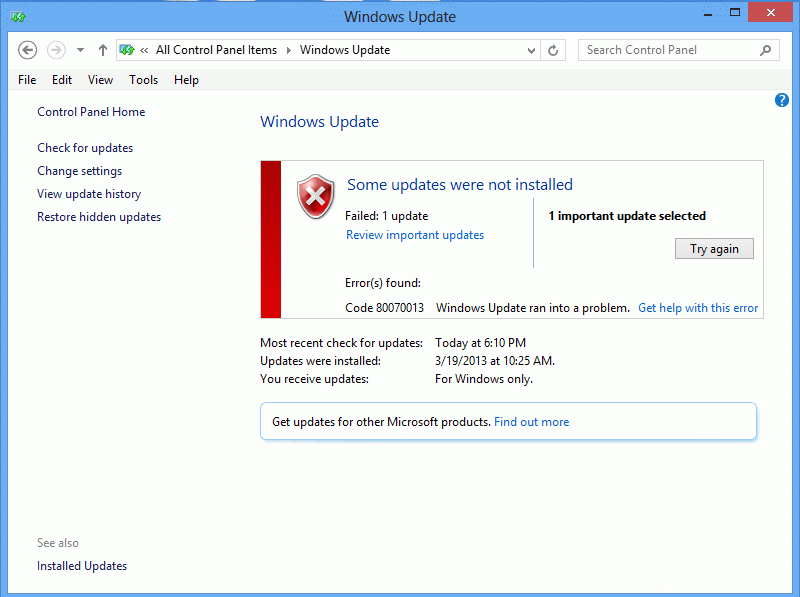Click 'For Windows only.' value
The image size is (800, 597).
tap(484, 379)
